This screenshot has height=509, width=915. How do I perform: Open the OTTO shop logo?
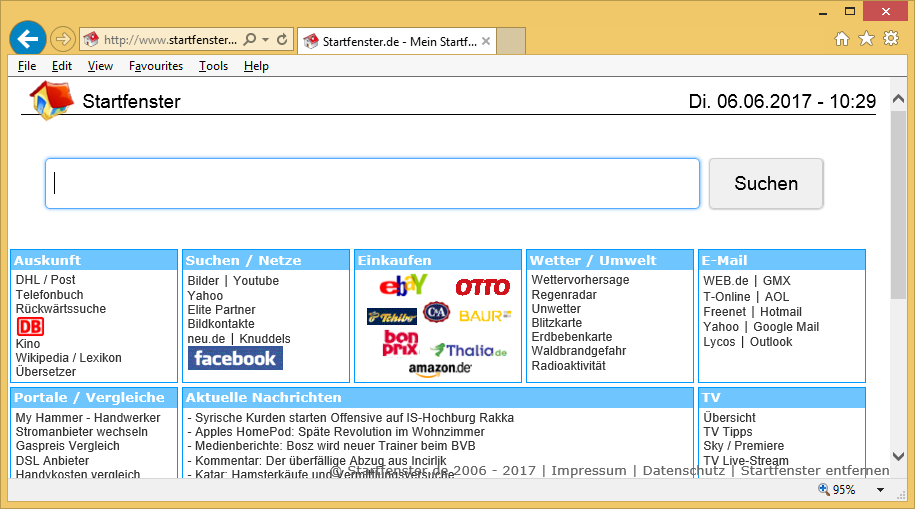pos(482,287)
